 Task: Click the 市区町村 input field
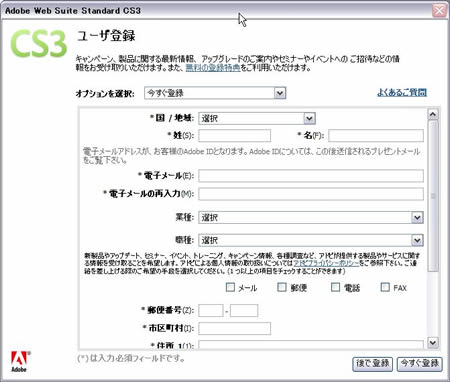(235, 329)
